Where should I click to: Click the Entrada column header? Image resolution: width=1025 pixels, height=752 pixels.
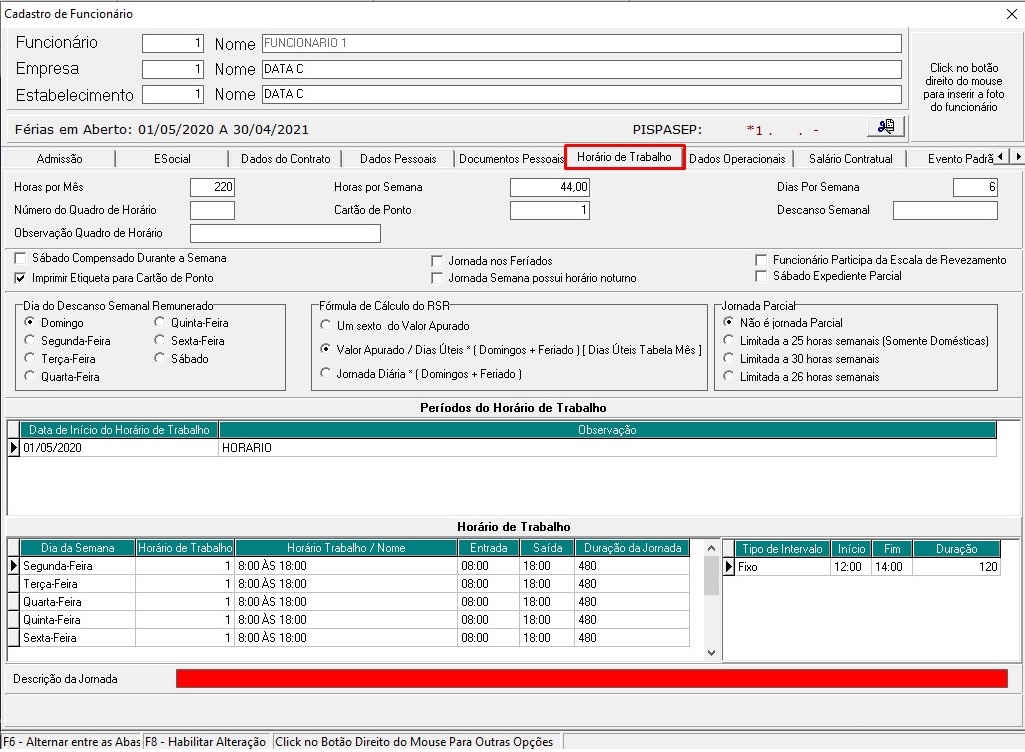(488, 548)
